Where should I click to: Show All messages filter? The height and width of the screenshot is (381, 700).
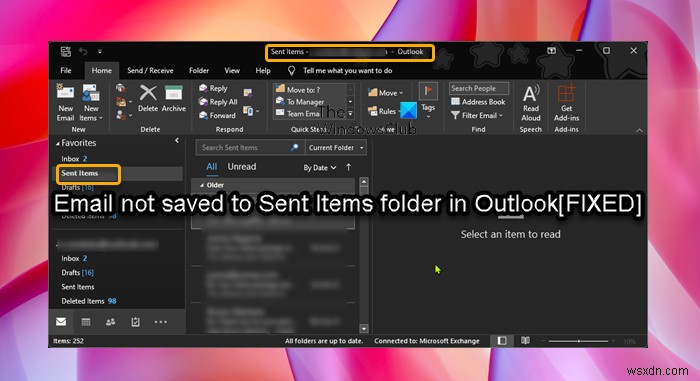212,167
